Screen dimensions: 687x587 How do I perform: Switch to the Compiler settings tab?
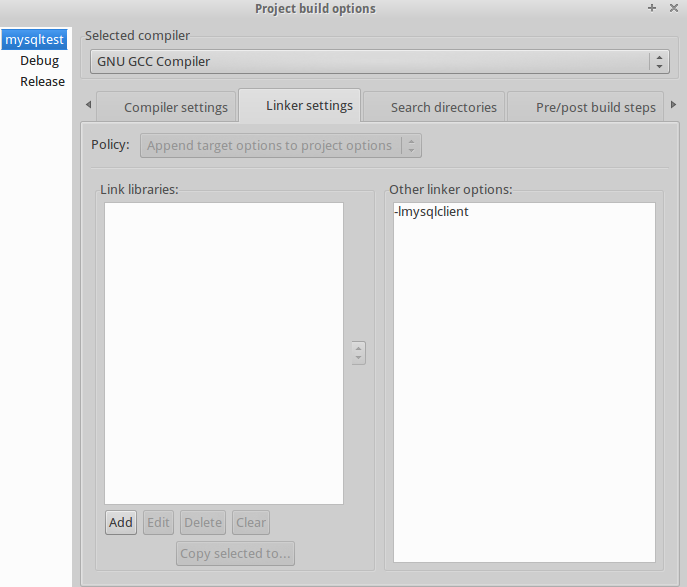[x=176, y=107]
